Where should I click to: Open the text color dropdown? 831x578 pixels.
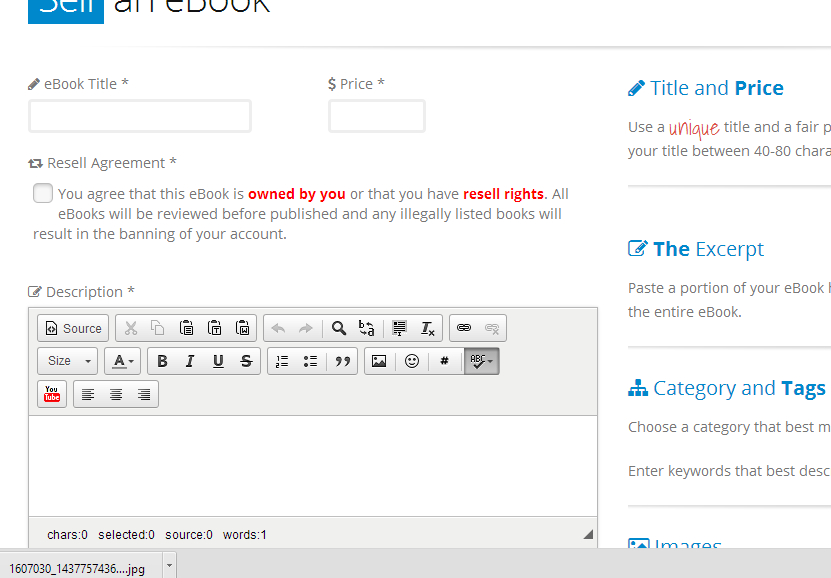[122, 361]
